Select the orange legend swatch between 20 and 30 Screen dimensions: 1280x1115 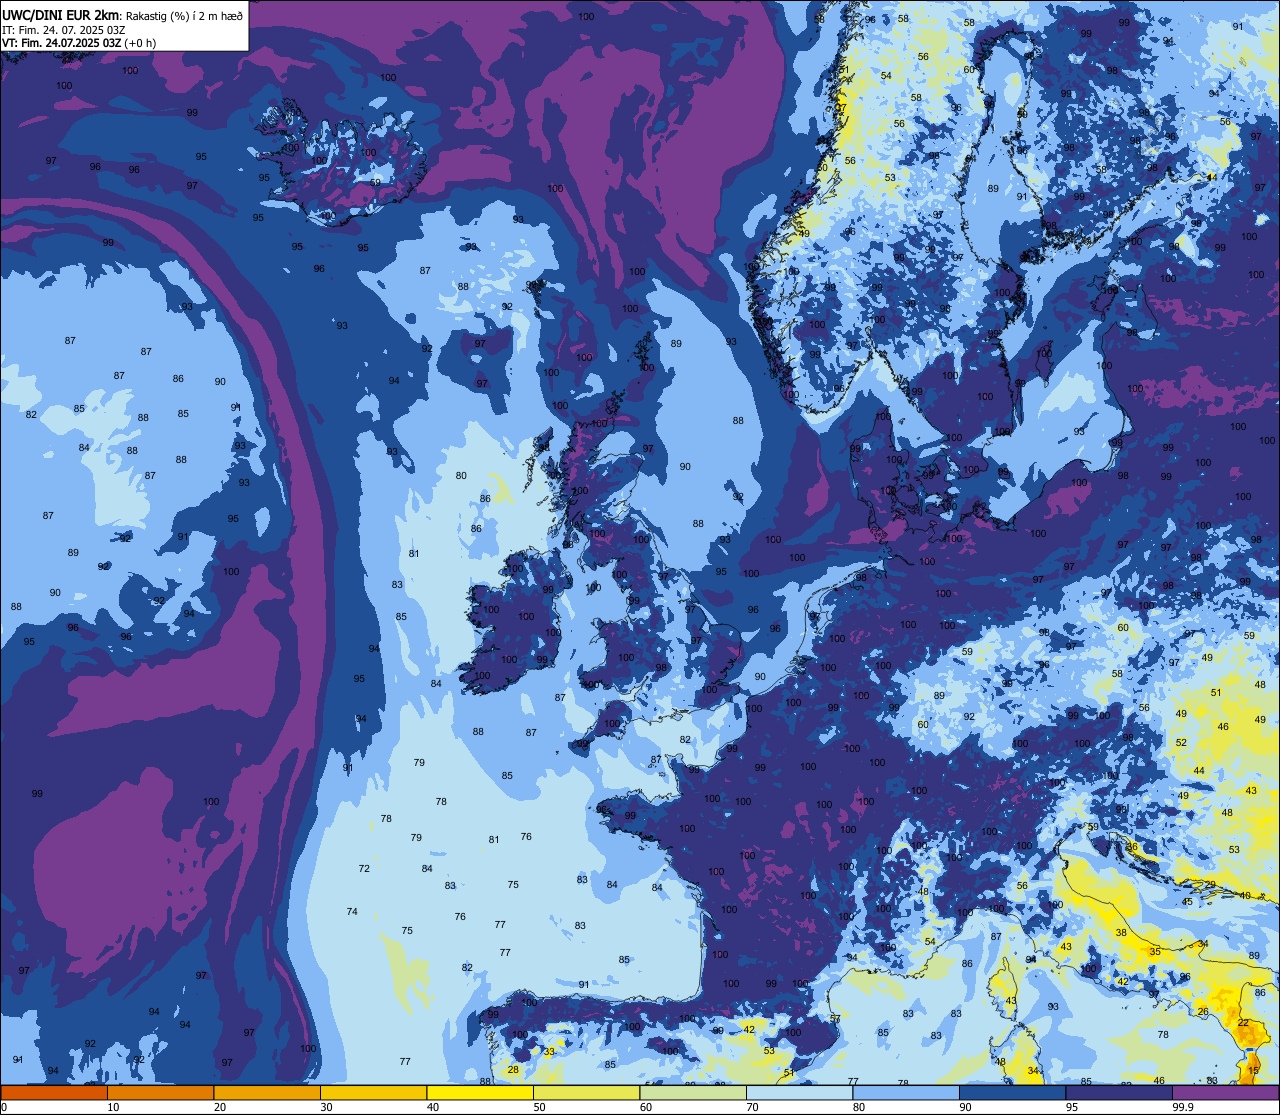click(267, 1092)
